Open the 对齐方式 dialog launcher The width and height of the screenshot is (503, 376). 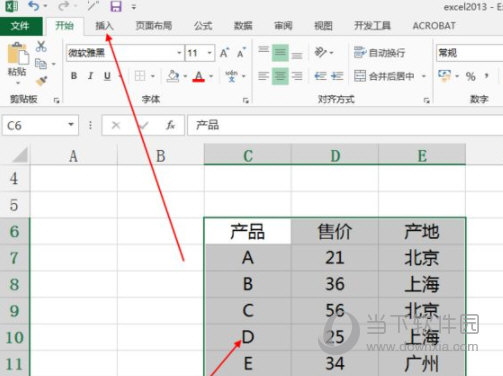coord(426,100)
